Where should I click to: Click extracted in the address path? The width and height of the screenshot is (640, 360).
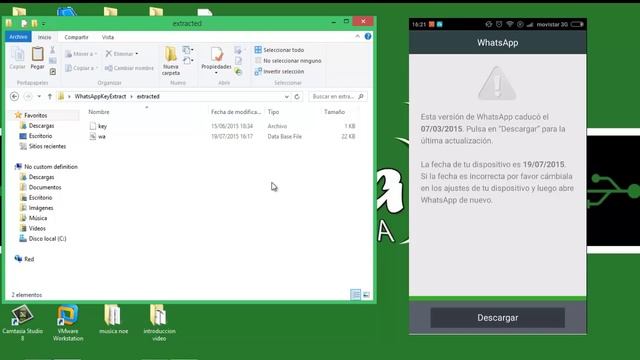(148, 97)
